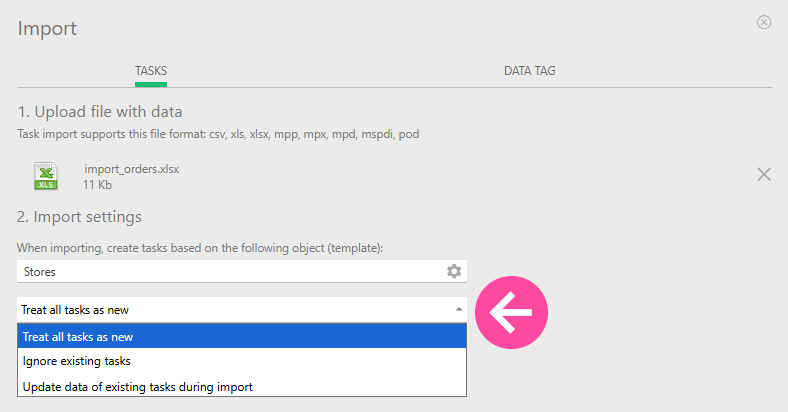Click the 11 Kb file size text
788x412 pixels.
point(97,185)
